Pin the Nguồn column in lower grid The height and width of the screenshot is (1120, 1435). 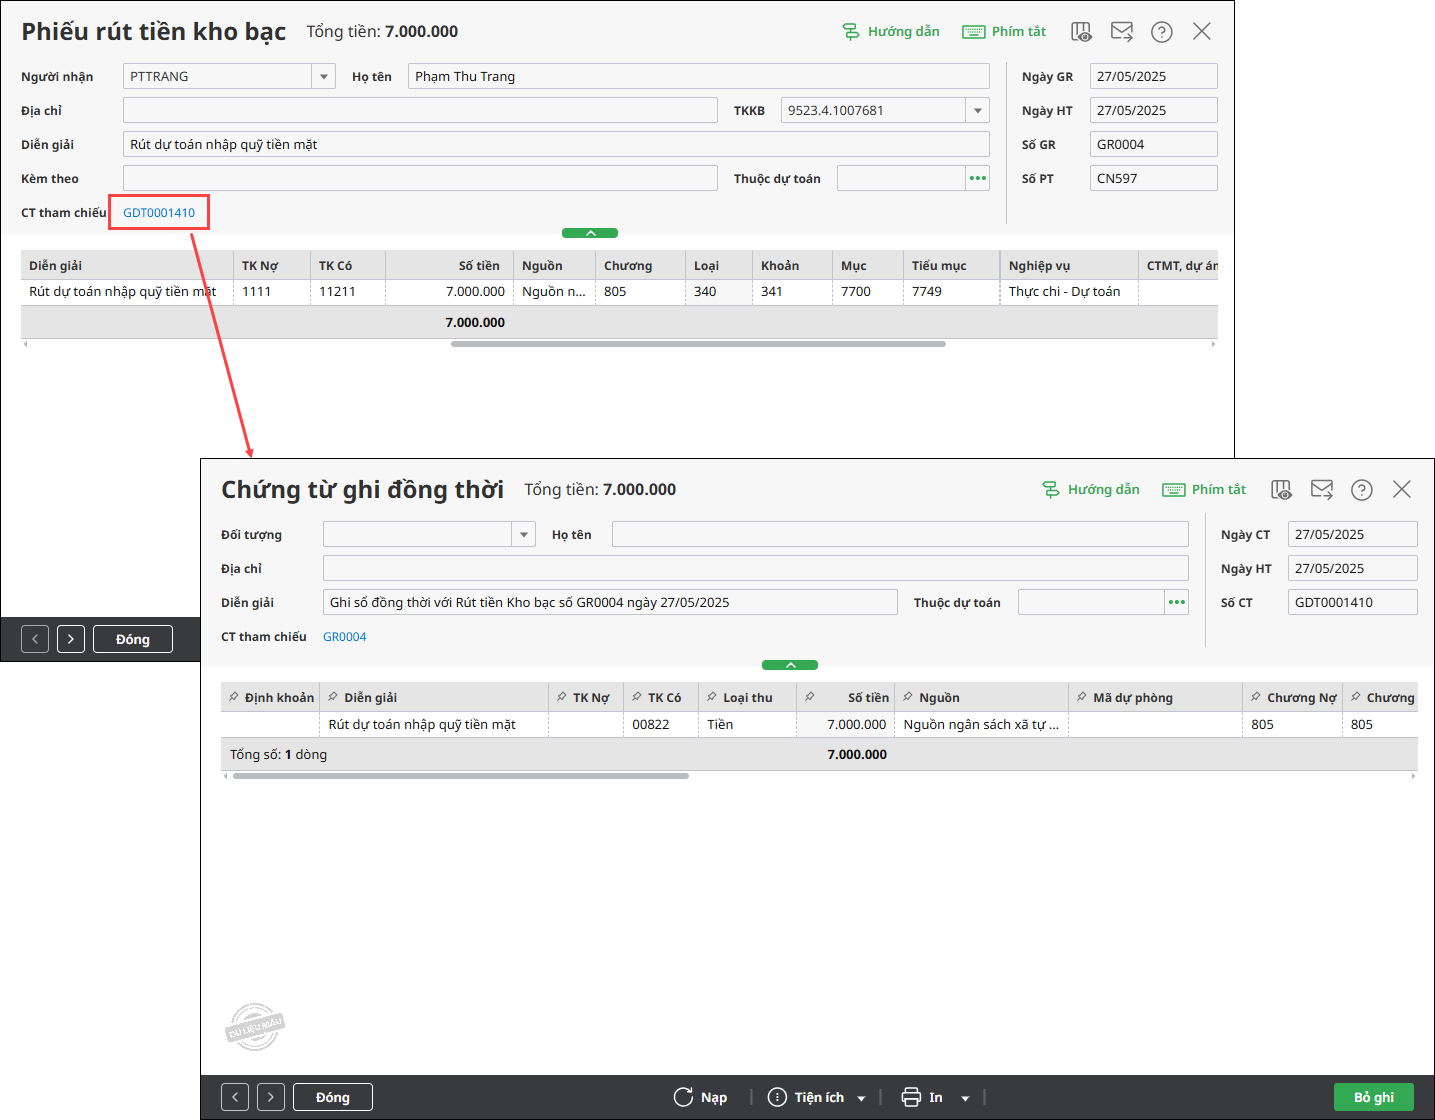coord(907,697)
